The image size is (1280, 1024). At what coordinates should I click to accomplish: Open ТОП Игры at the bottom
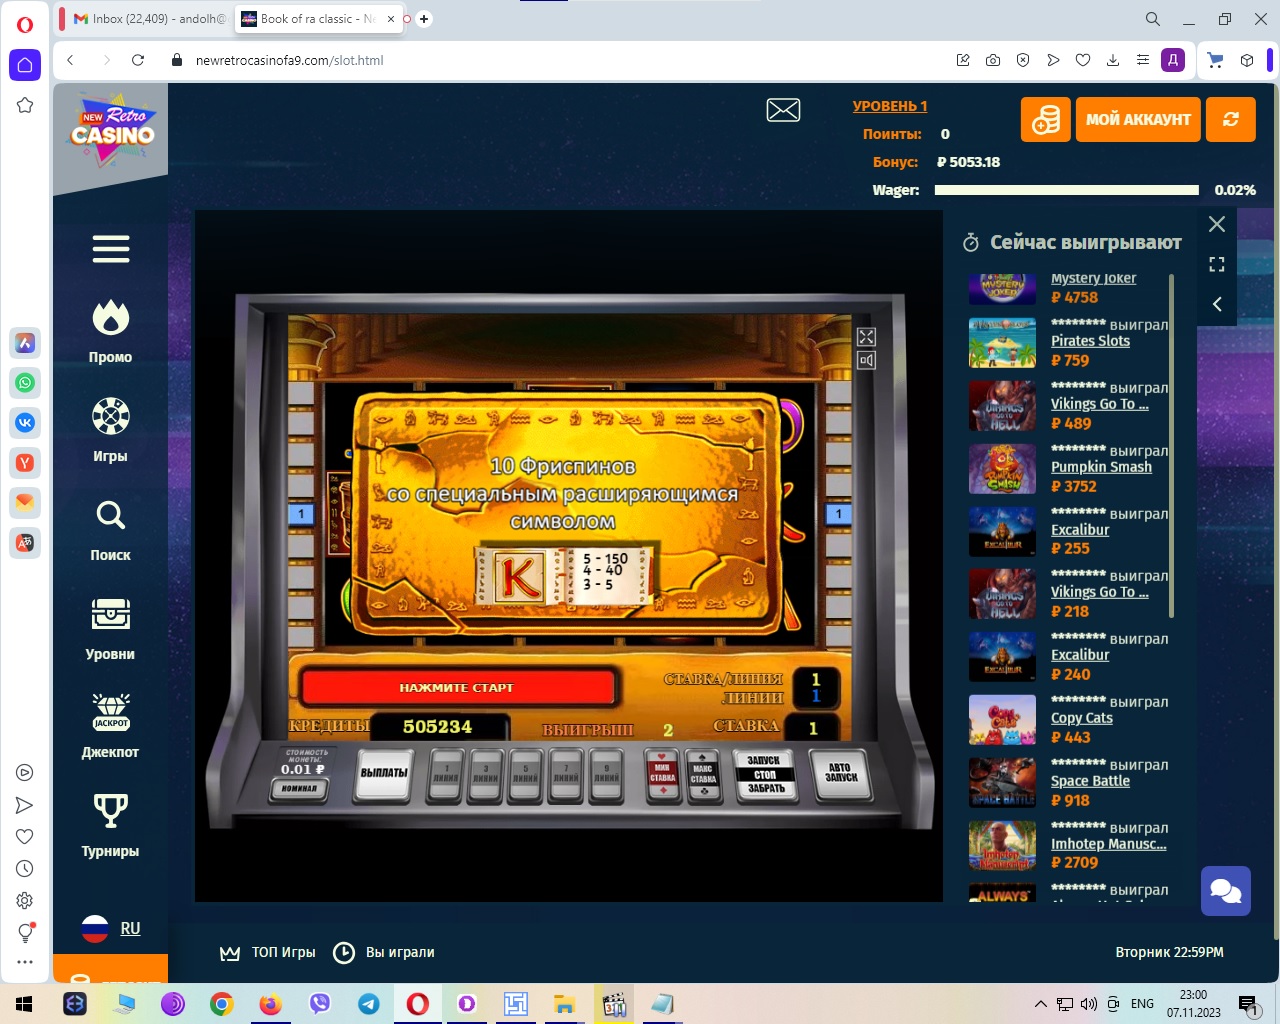(x=267, y=953)
